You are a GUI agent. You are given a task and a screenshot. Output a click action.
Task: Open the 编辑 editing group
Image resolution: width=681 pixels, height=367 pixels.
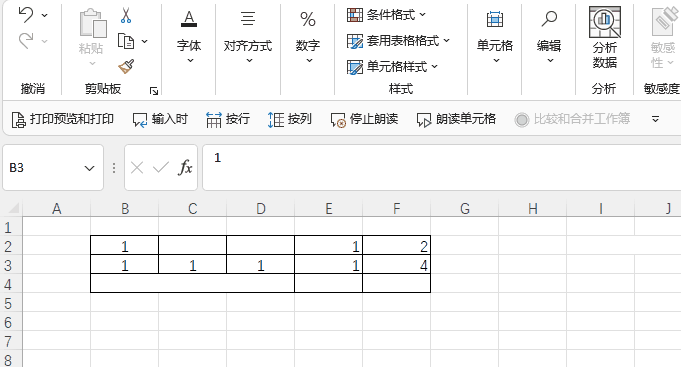549,37
